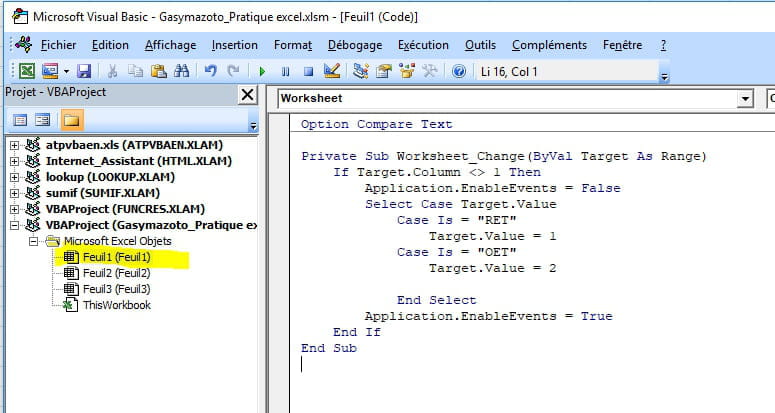Image resolution: width=775 pixels, height=413 pixels.
Task: Collapse VBAProject (Gasymazoto_Pratique) node
Action: coord(14,225)
